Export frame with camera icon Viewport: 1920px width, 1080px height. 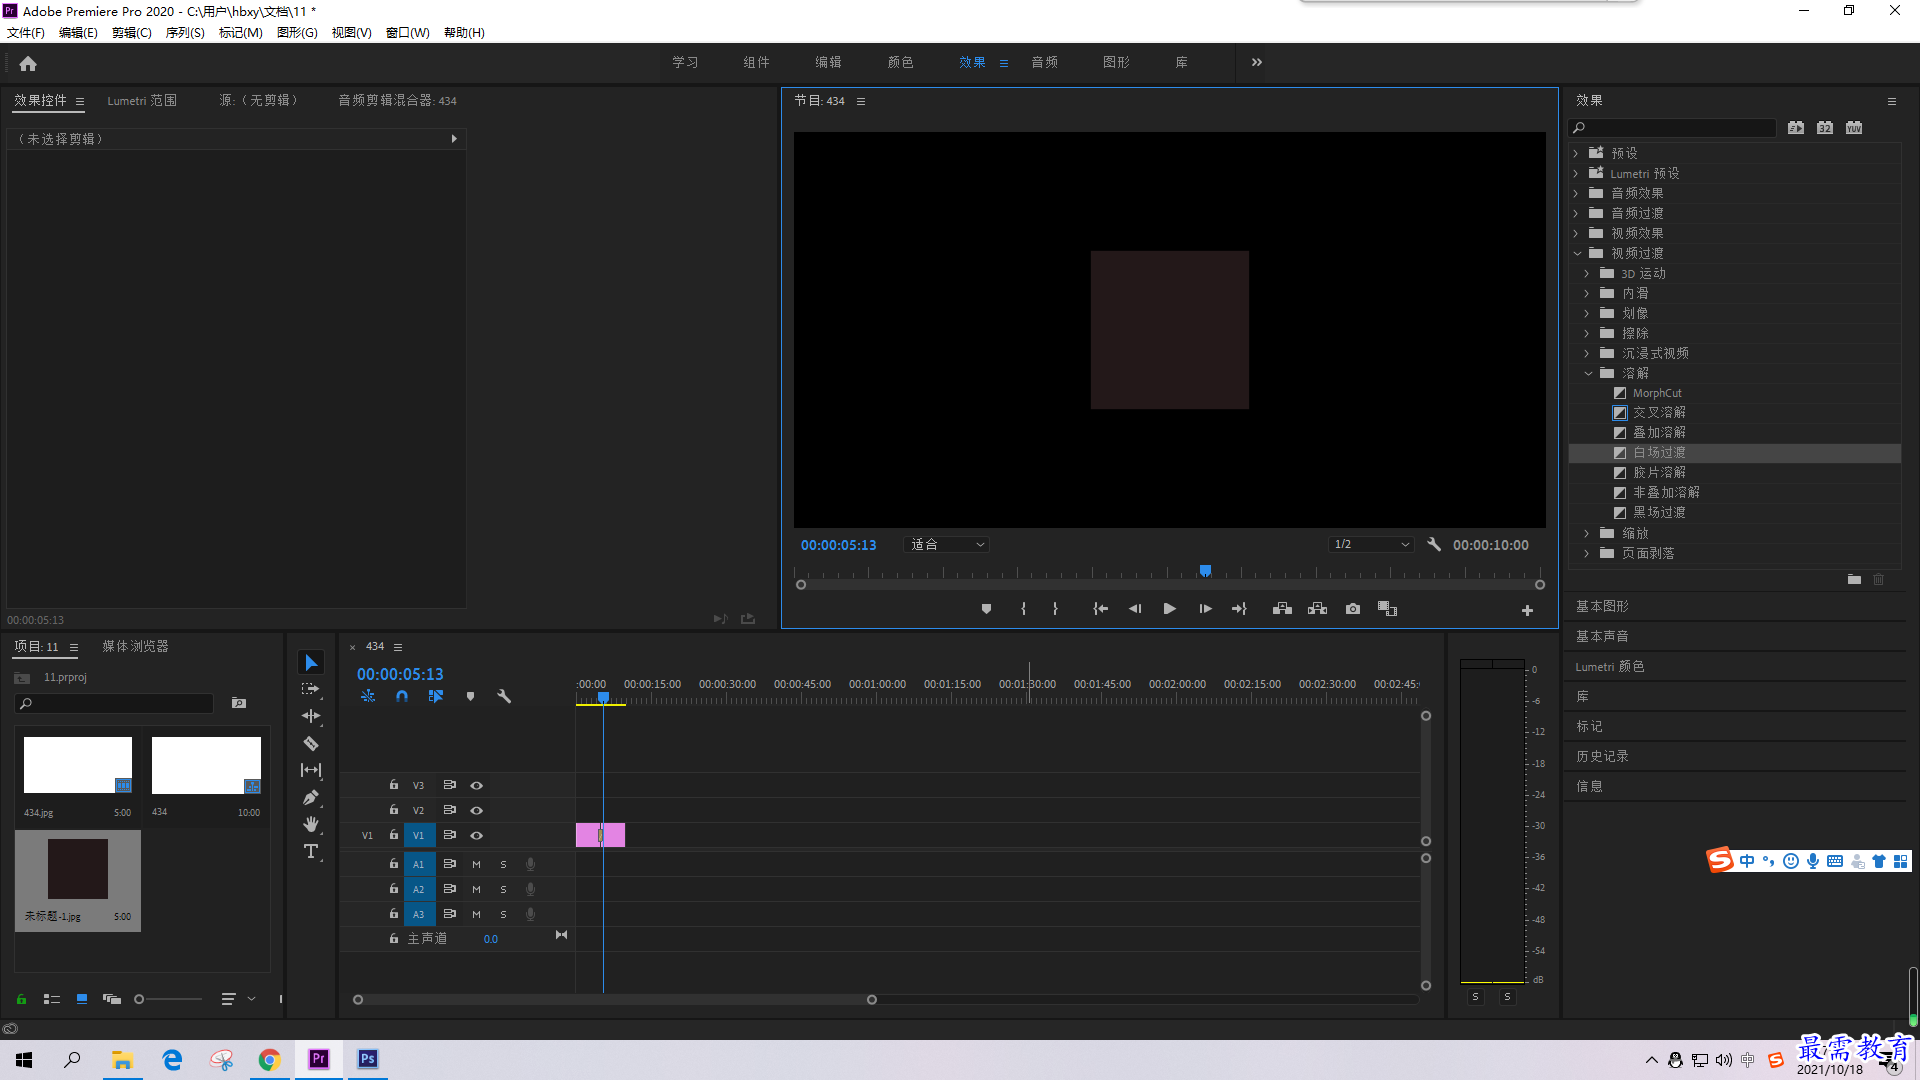click(x=1353, y=609)
